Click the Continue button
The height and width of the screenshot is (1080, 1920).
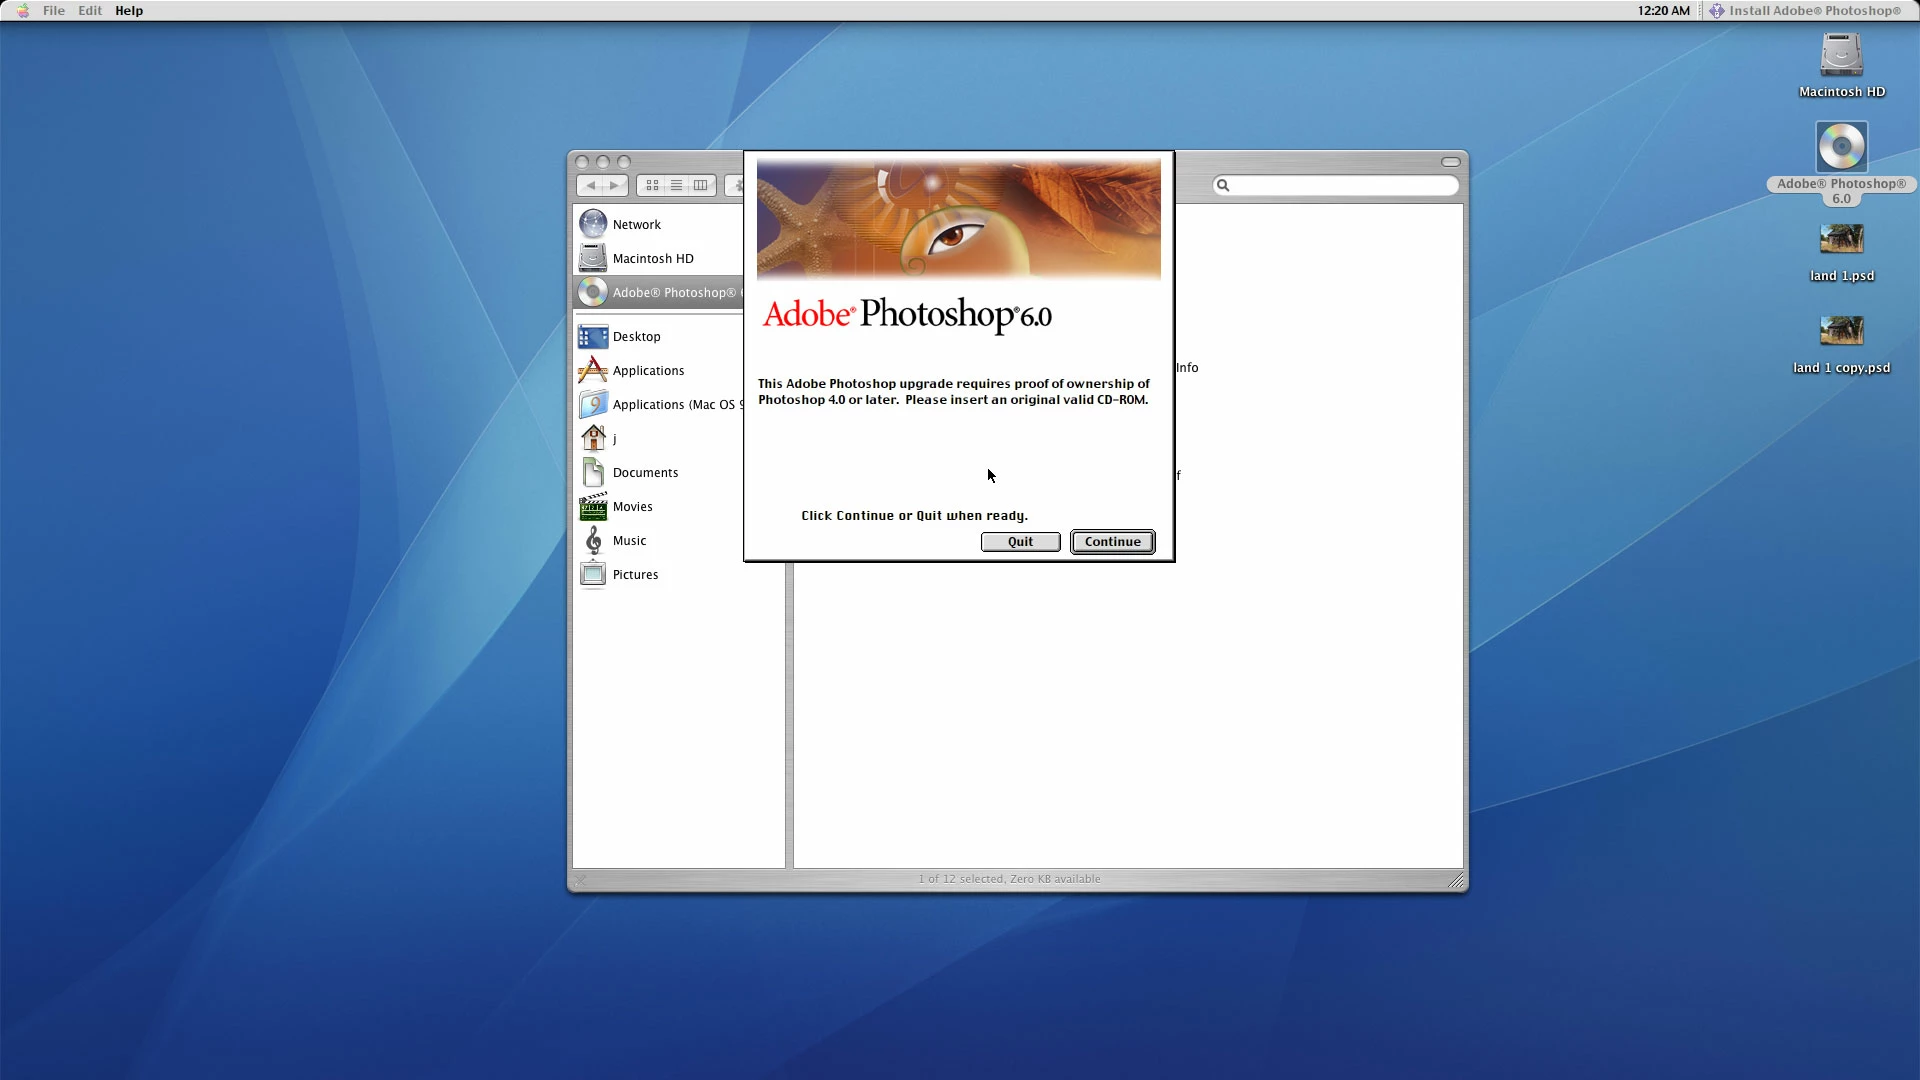point(1112,542)
